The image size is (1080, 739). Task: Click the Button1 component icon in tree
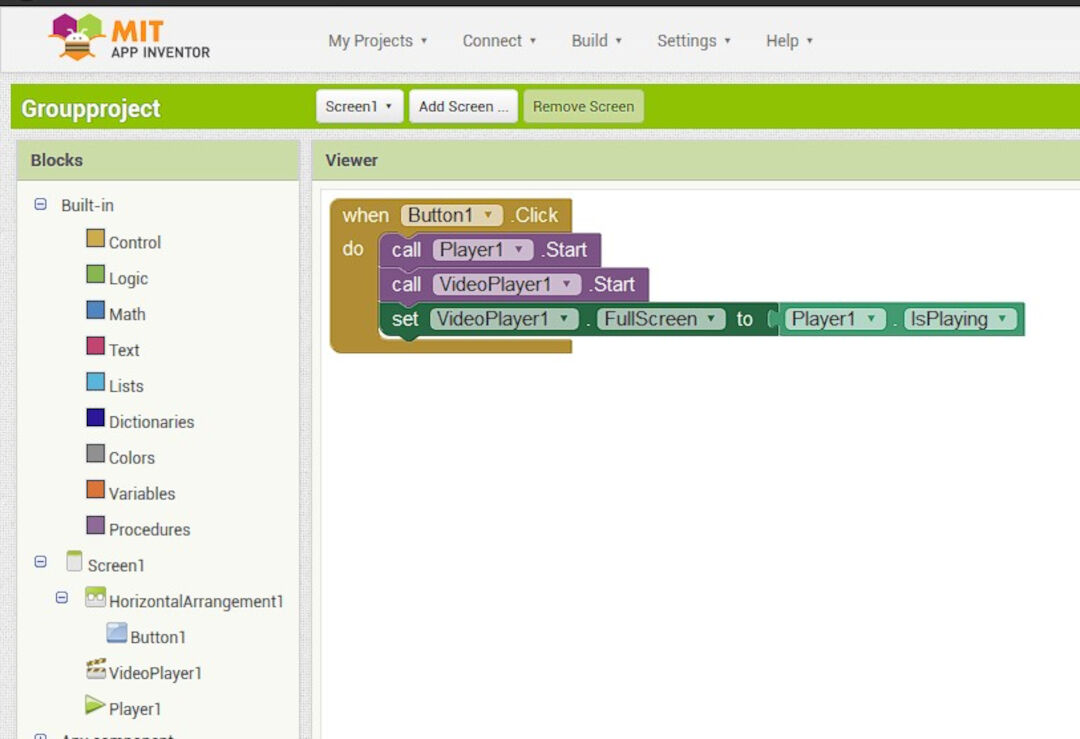click(x=117, y=633)
